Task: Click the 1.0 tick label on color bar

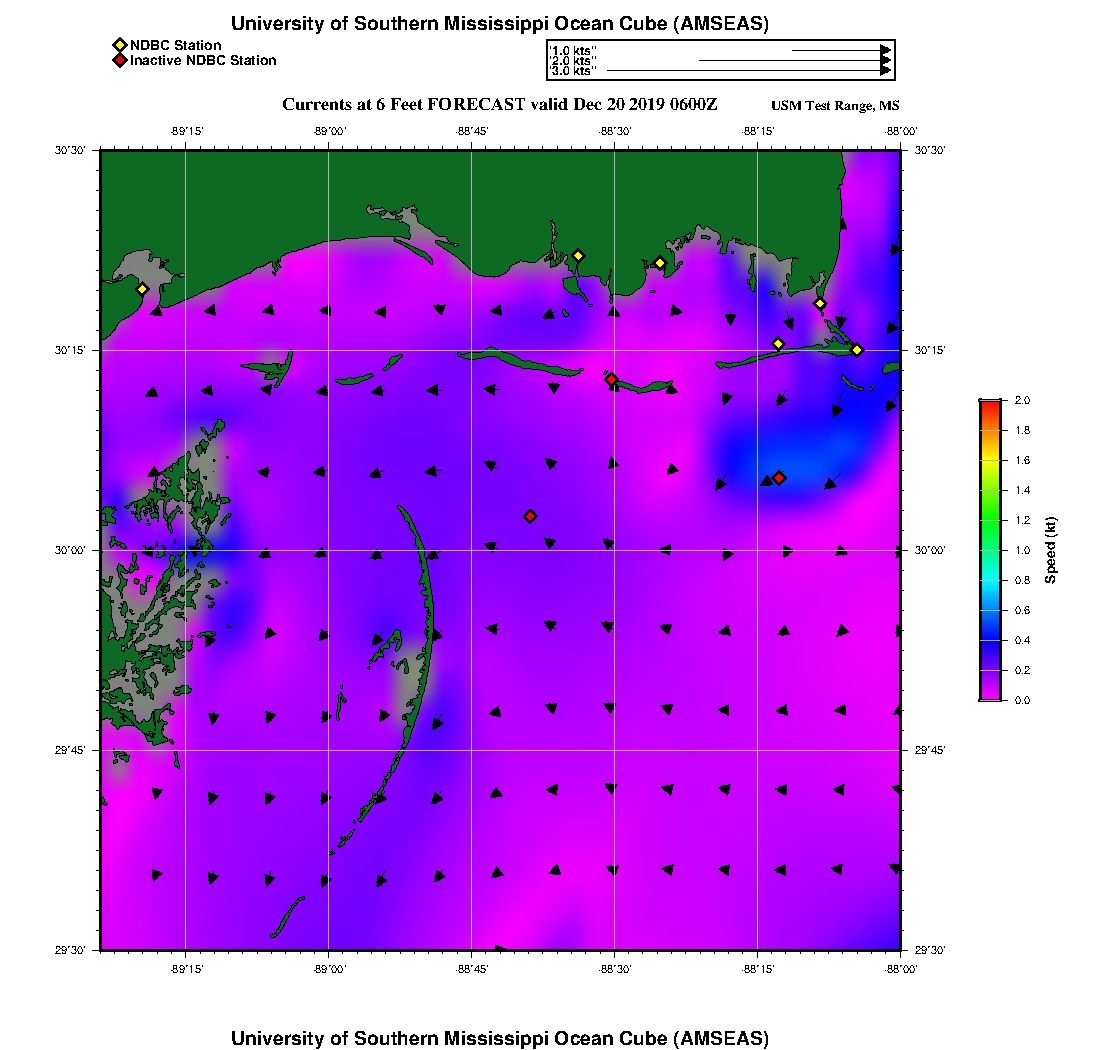Action: (x=1023, y=550)
